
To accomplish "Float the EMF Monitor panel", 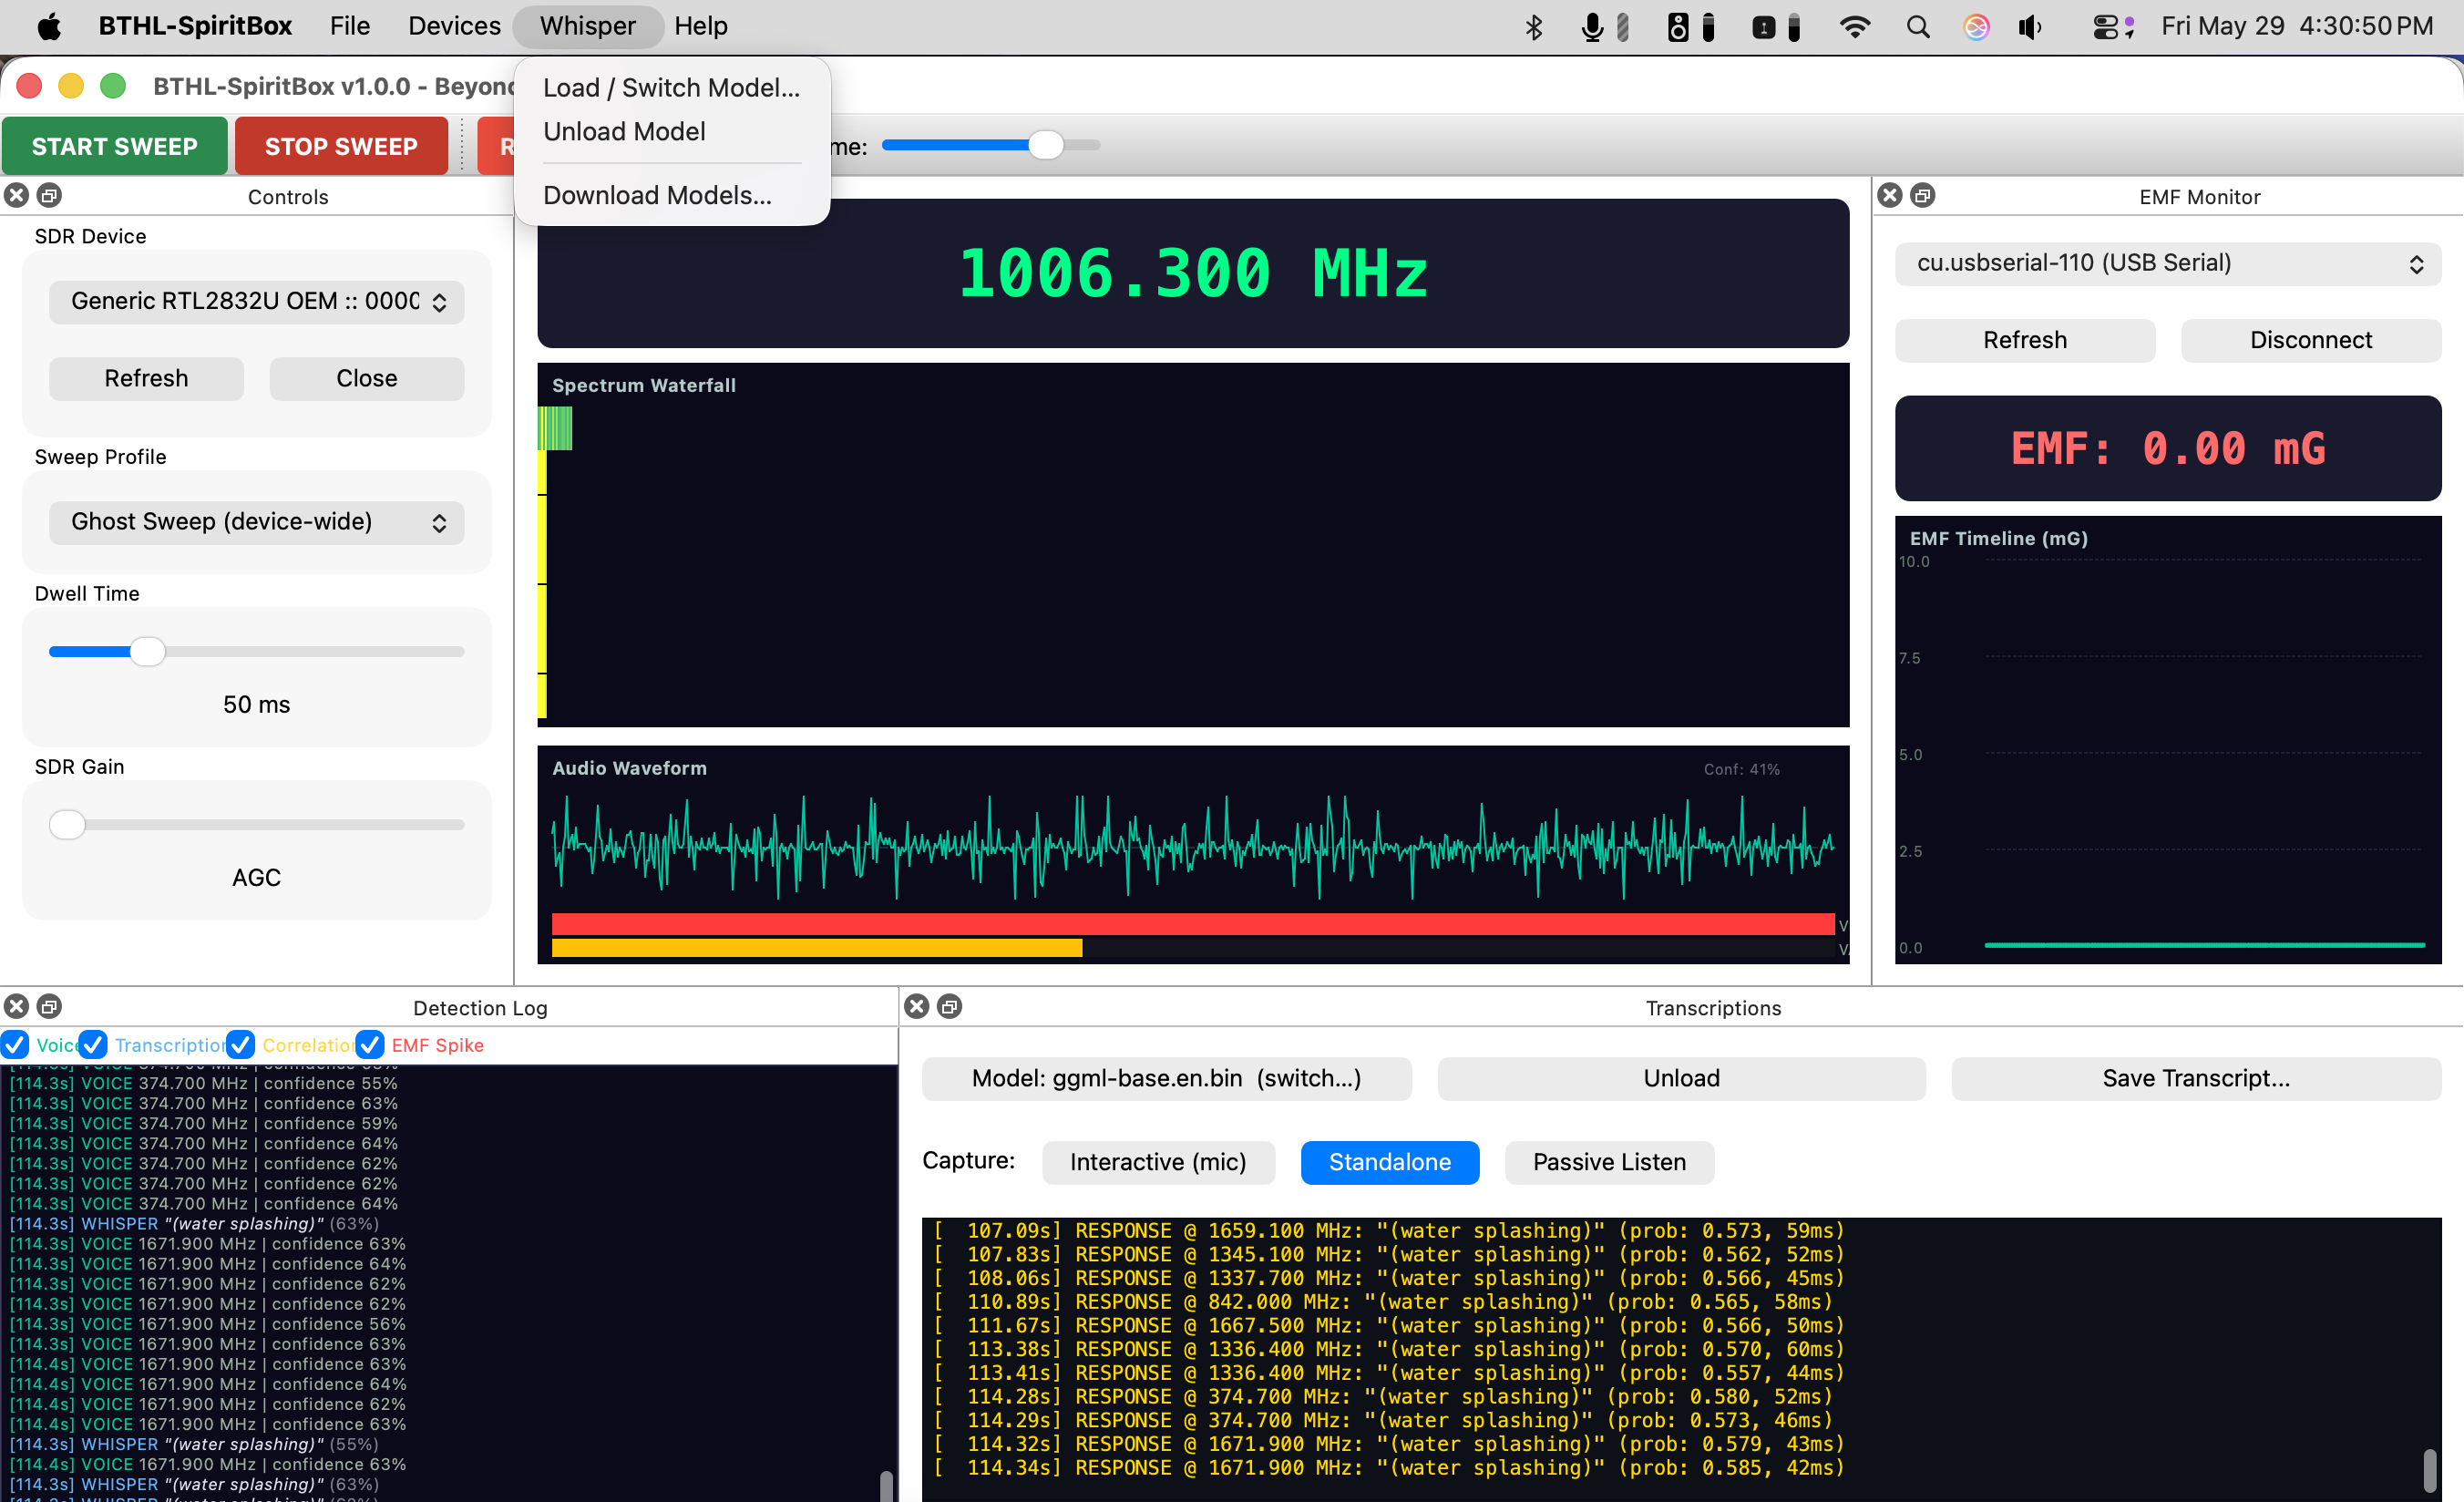I will point(1922,195).
